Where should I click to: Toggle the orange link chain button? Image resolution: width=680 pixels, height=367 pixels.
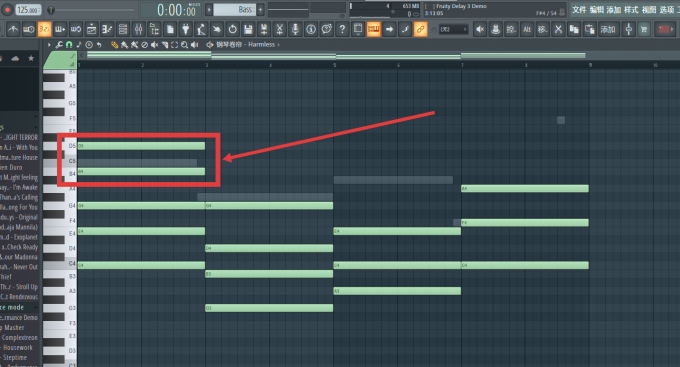(420, 29)
